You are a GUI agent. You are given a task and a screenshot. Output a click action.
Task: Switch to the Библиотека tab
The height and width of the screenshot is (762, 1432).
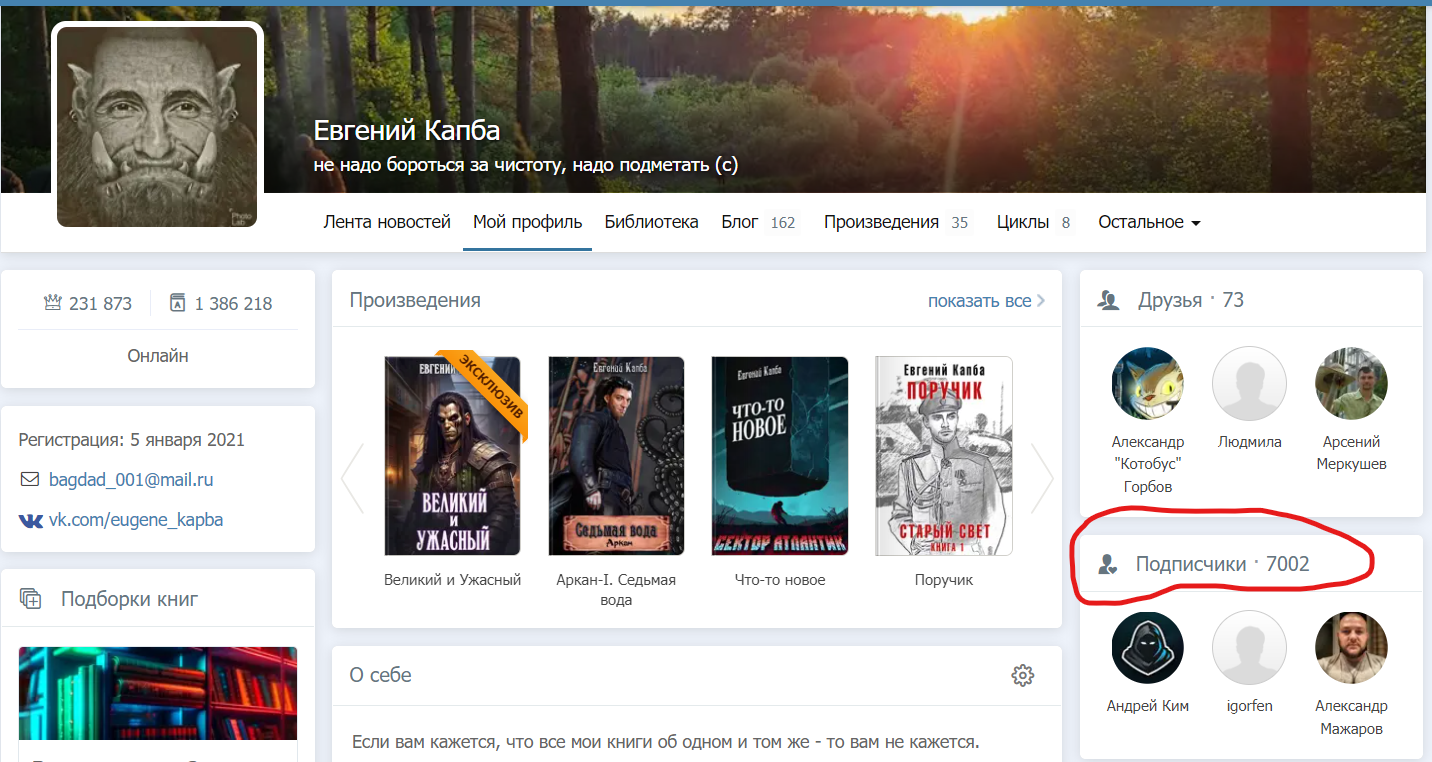pyautogui.click(x=651, y=222)
